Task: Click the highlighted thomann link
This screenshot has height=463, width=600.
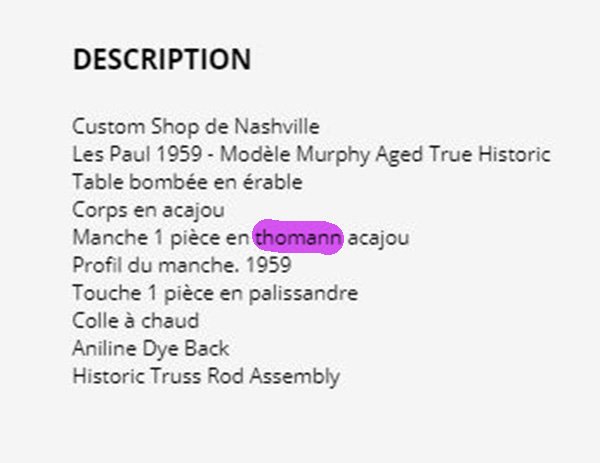Action: pyautogui.click(x=298, y=238)
